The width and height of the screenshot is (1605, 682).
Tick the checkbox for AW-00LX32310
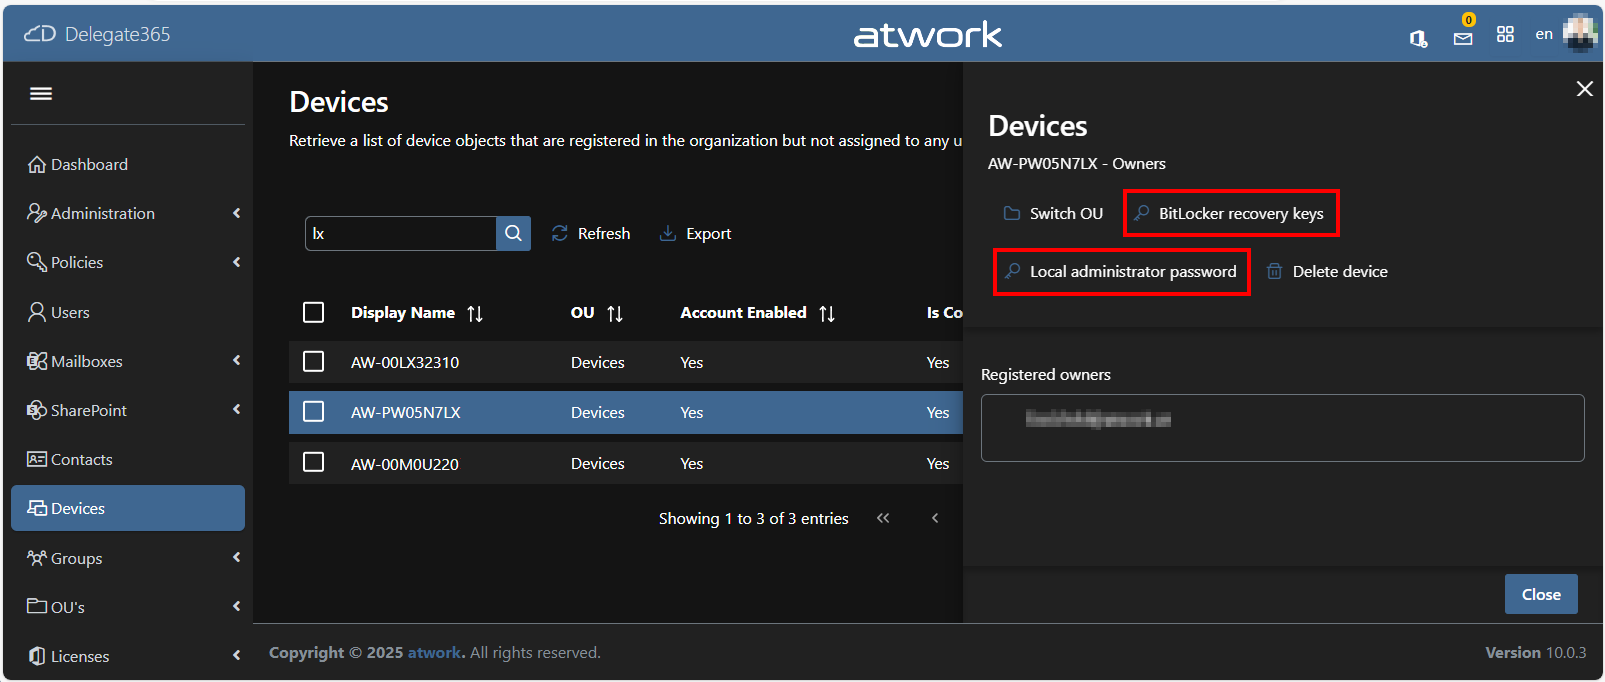tap(313, 361)
